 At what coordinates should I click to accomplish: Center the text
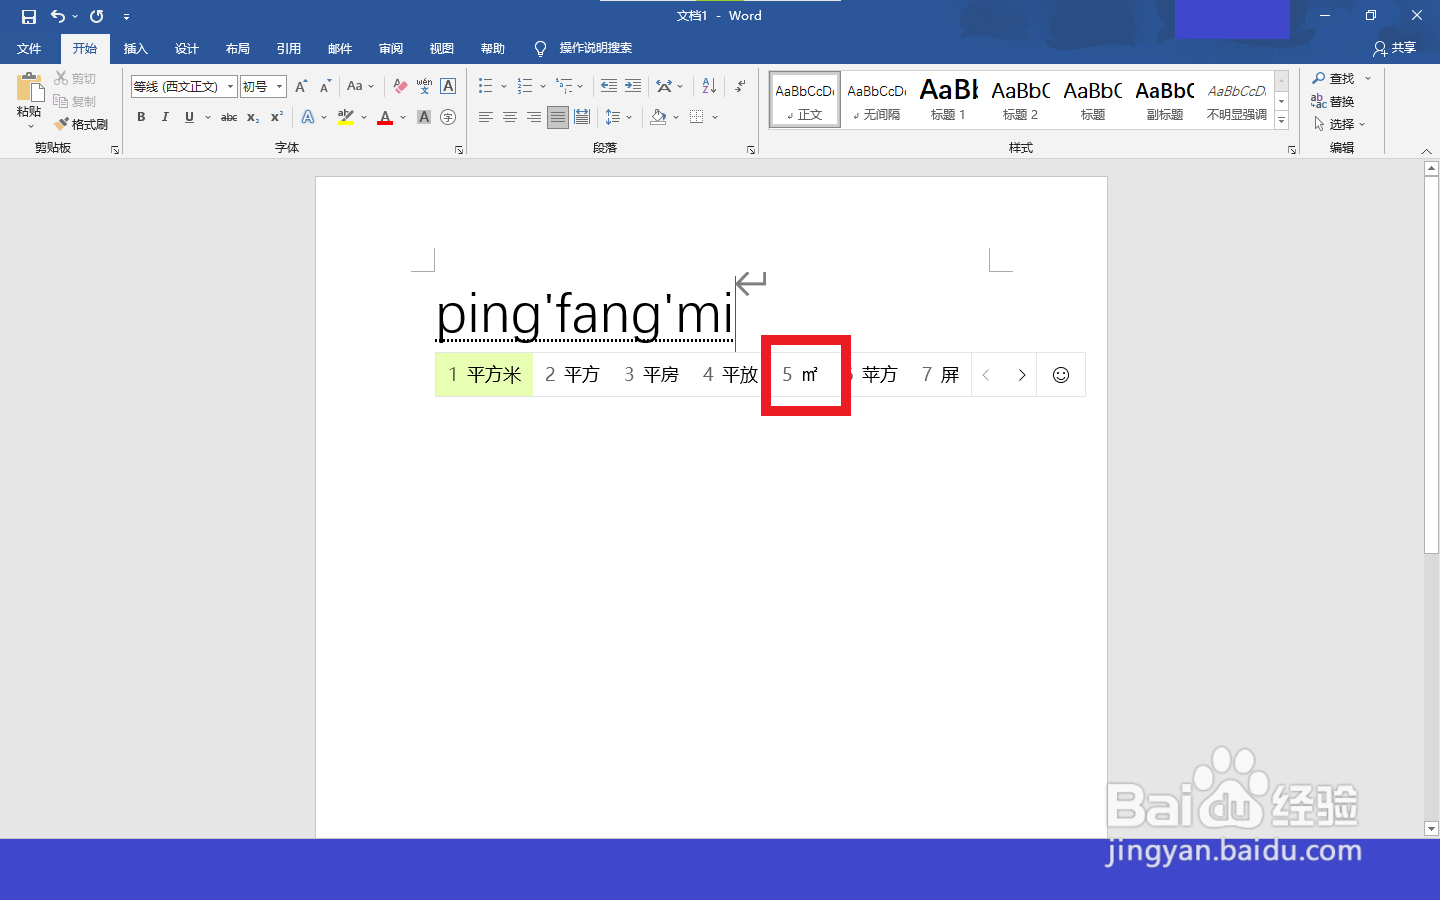[x=509, y=117]
